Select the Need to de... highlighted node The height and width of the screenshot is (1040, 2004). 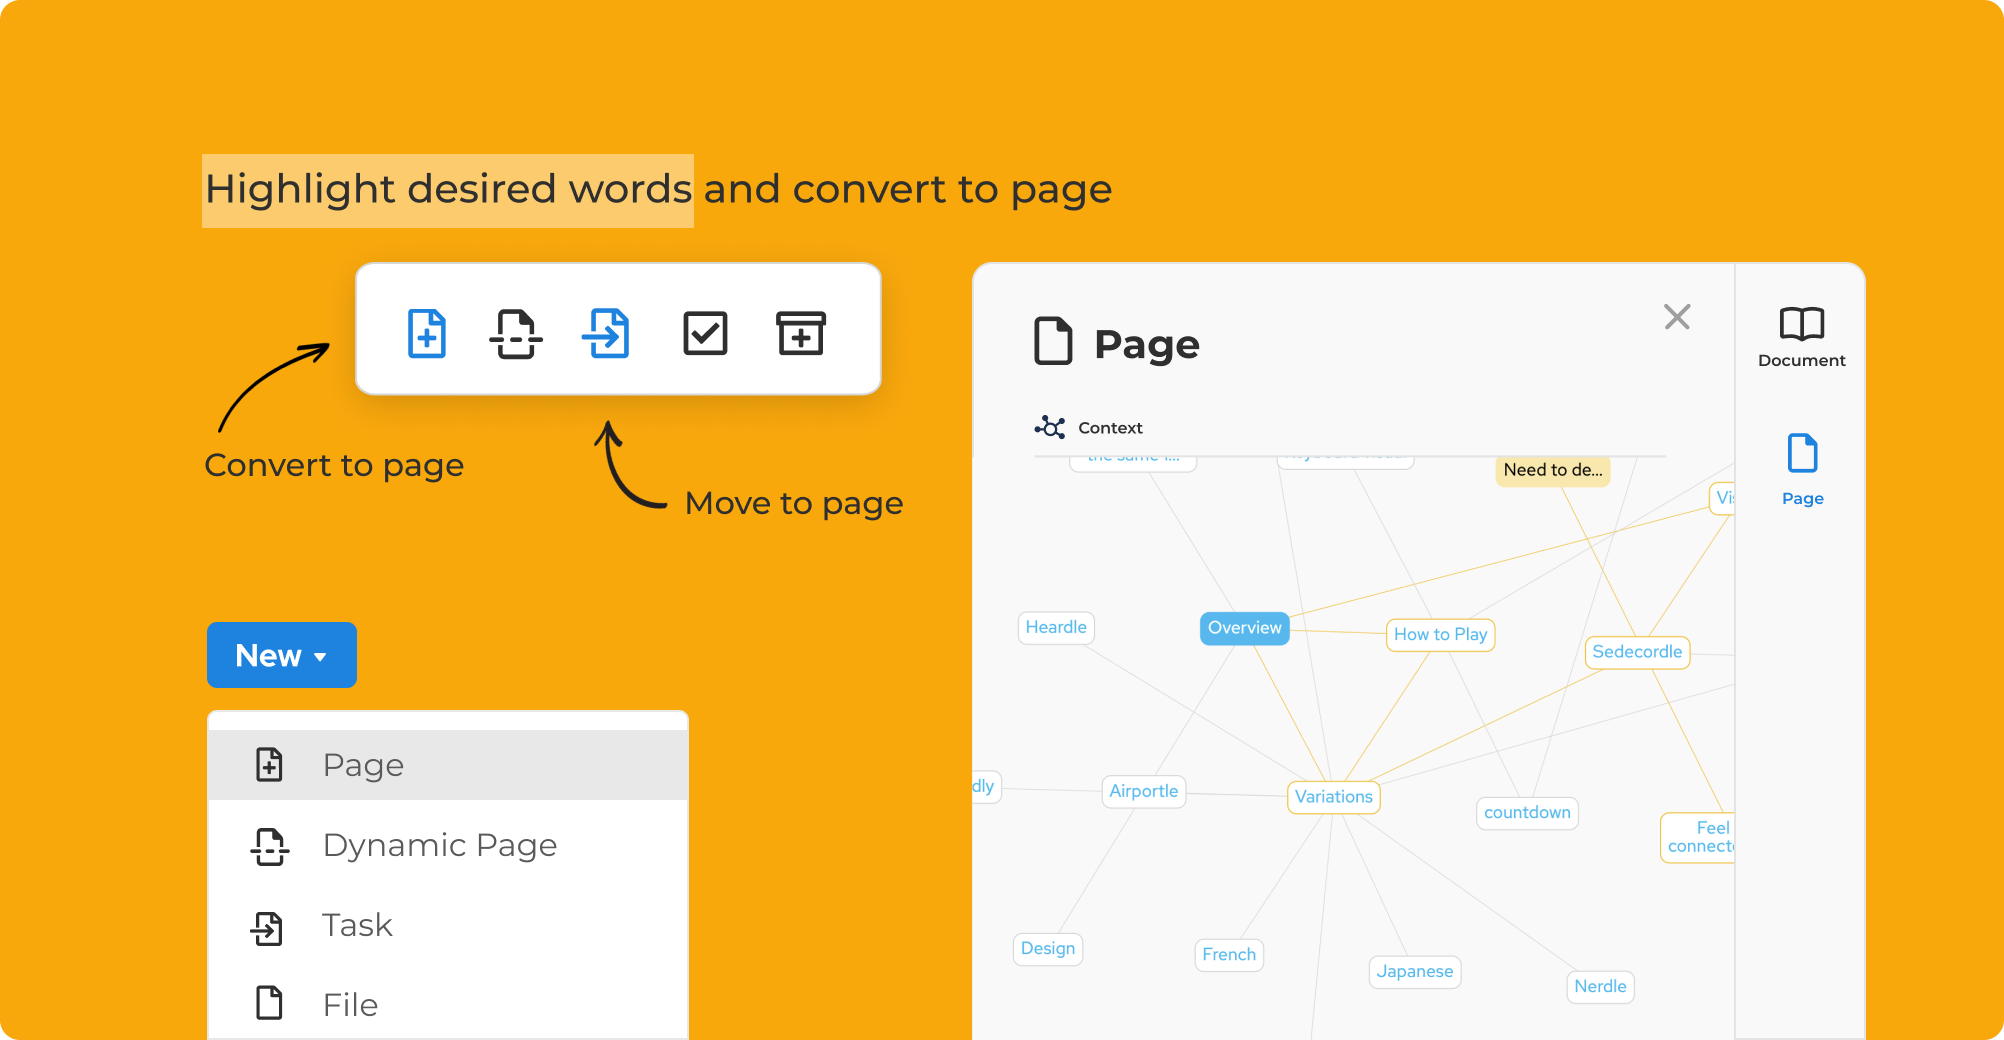[x=1552, y=470]
